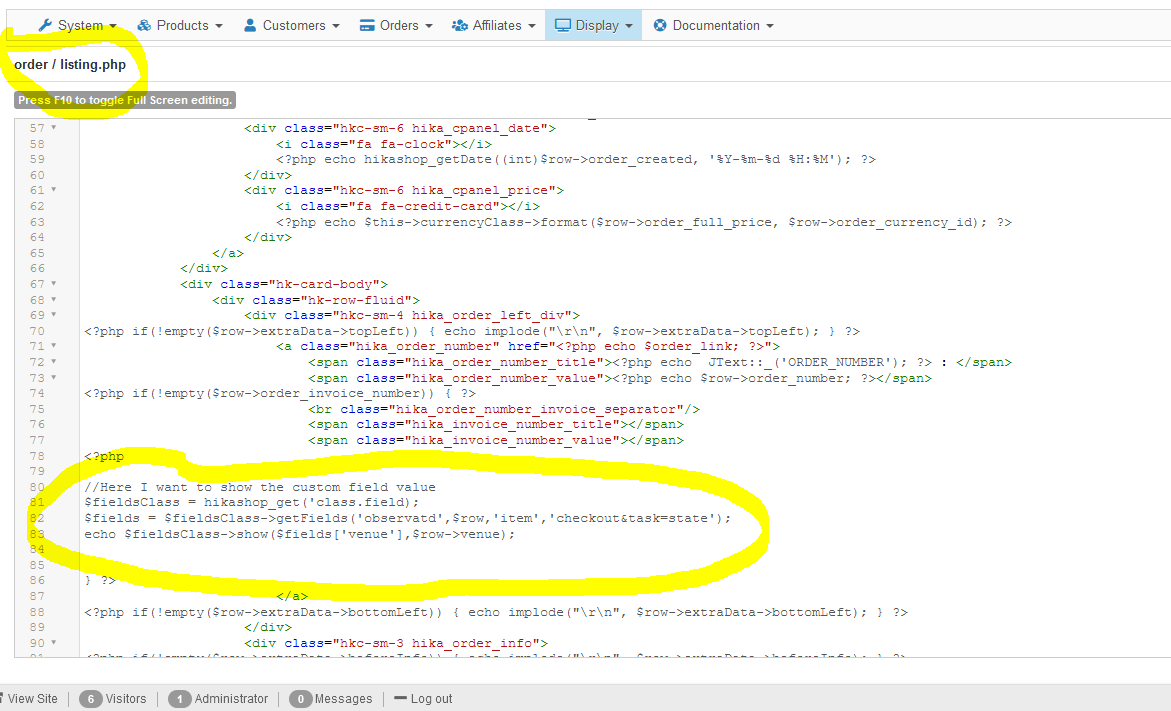
Task: Click the getFields('observatd' code line
Action: coord(408,518)
